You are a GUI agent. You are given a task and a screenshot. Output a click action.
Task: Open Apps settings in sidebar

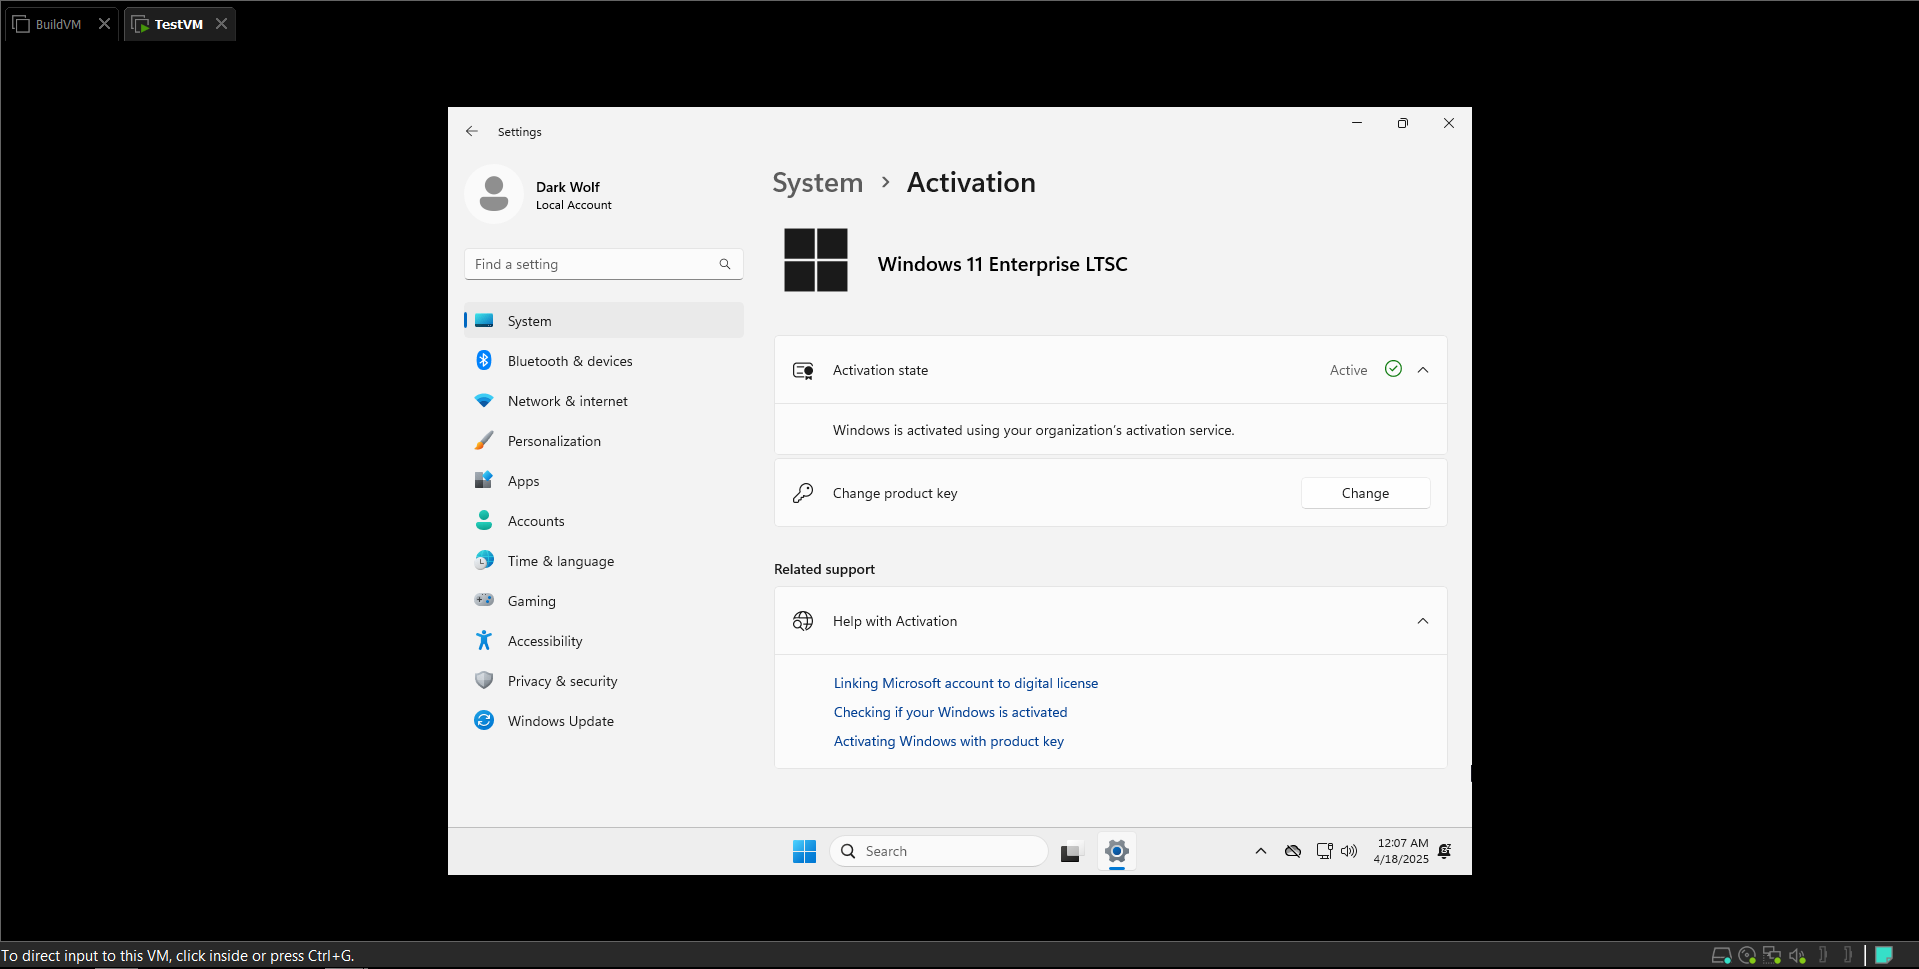[604, 481]
